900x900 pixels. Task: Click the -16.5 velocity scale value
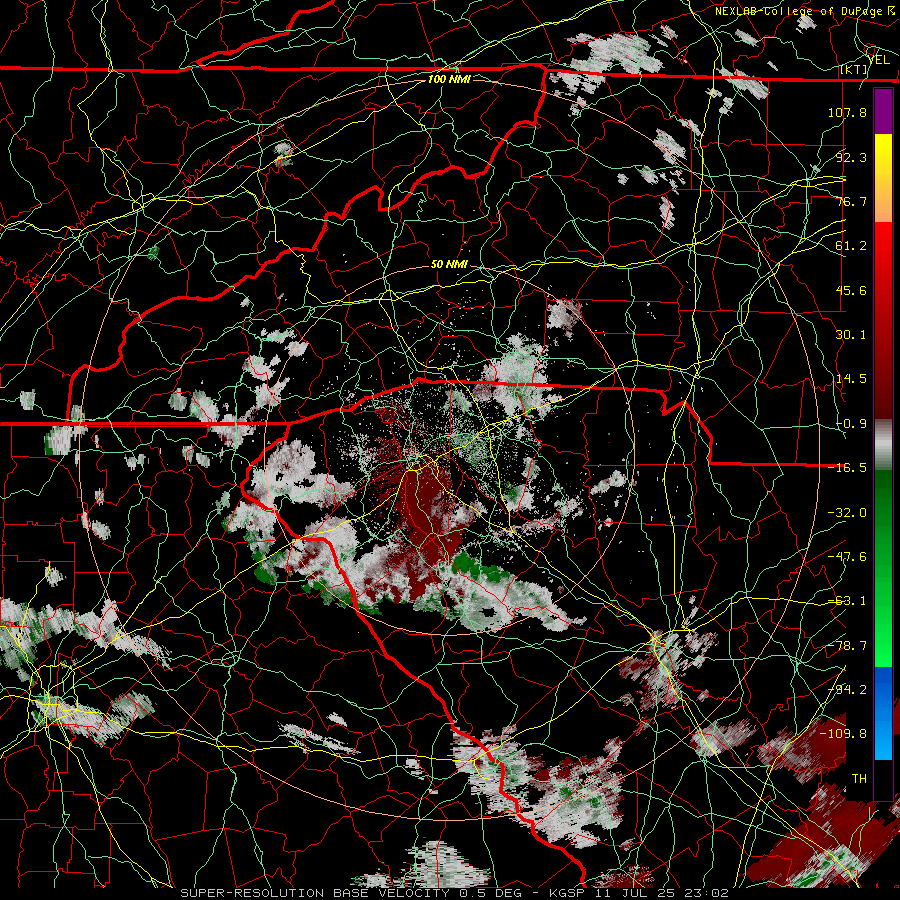point(847,468)
